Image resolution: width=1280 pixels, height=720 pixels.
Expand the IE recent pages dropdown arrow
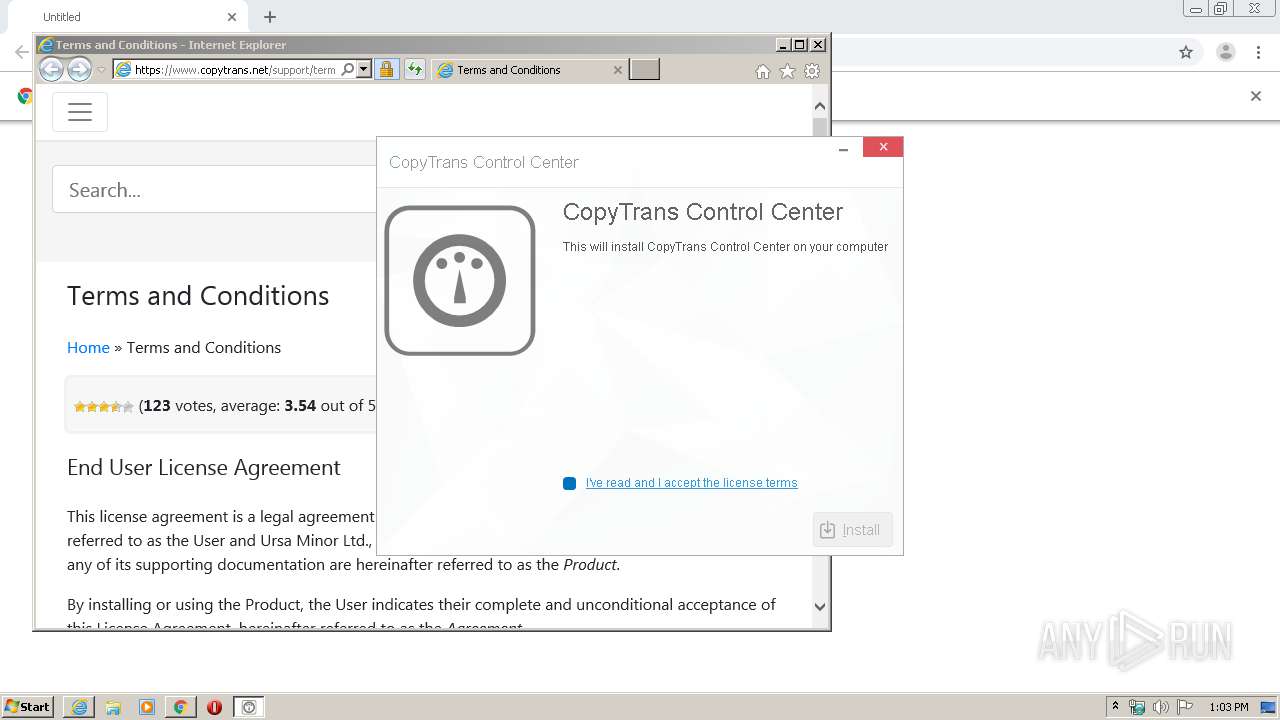[x=101, y=70]
